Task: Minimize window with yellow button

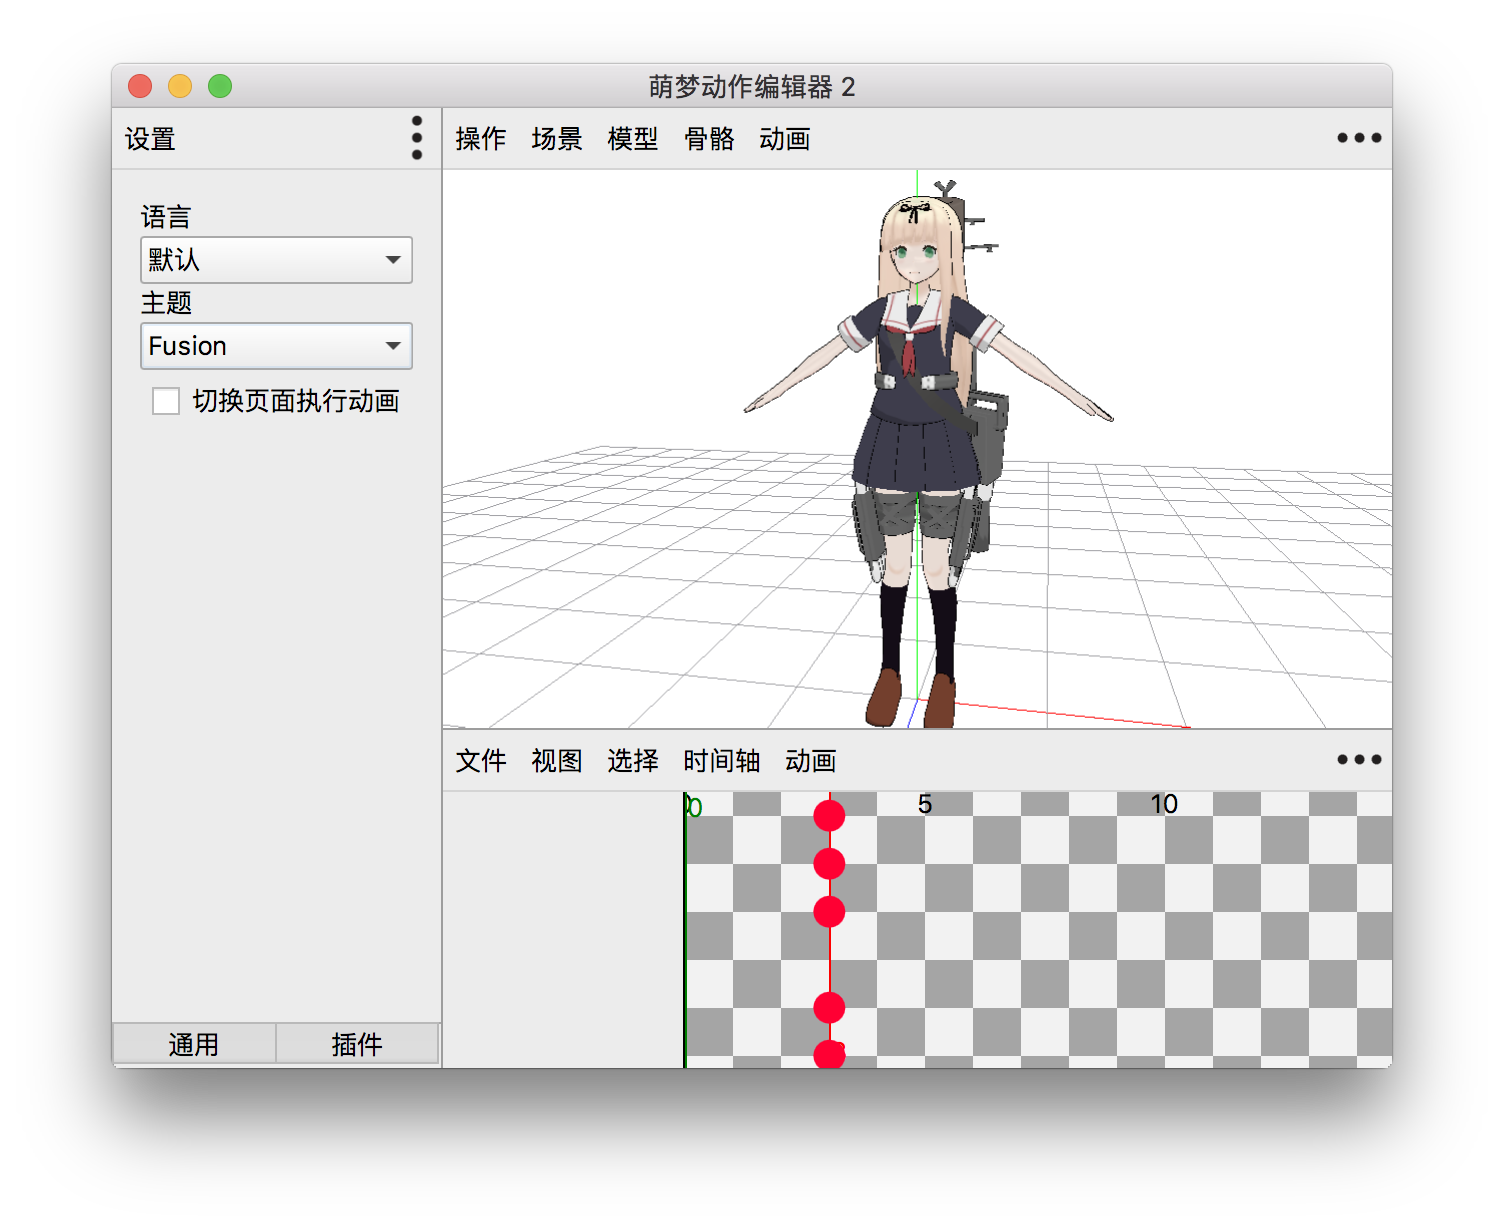Action: [180, 86]
